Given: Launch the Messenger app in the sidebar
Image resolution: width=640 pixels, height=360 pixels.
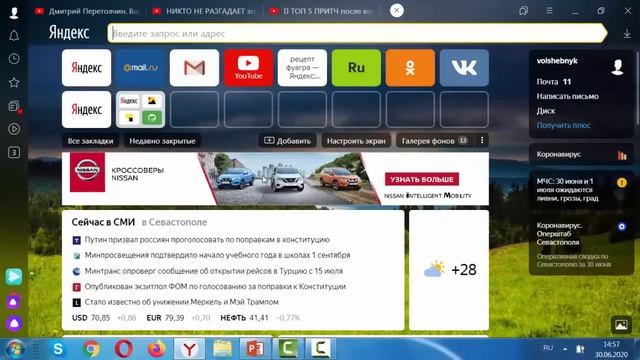Looking at the screenshot, I should tap(14, 277).
